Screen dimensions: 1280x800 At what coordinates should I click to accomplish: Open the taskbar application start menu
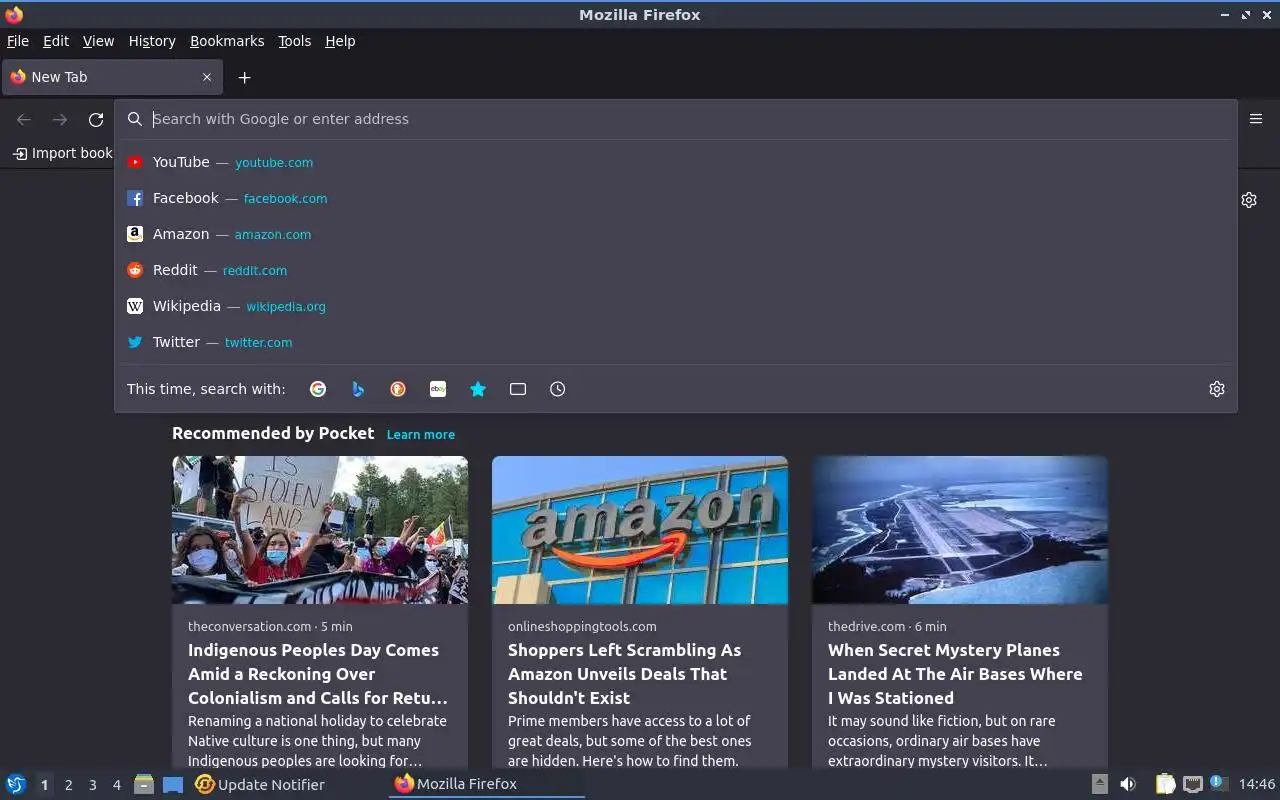(16, 784)
